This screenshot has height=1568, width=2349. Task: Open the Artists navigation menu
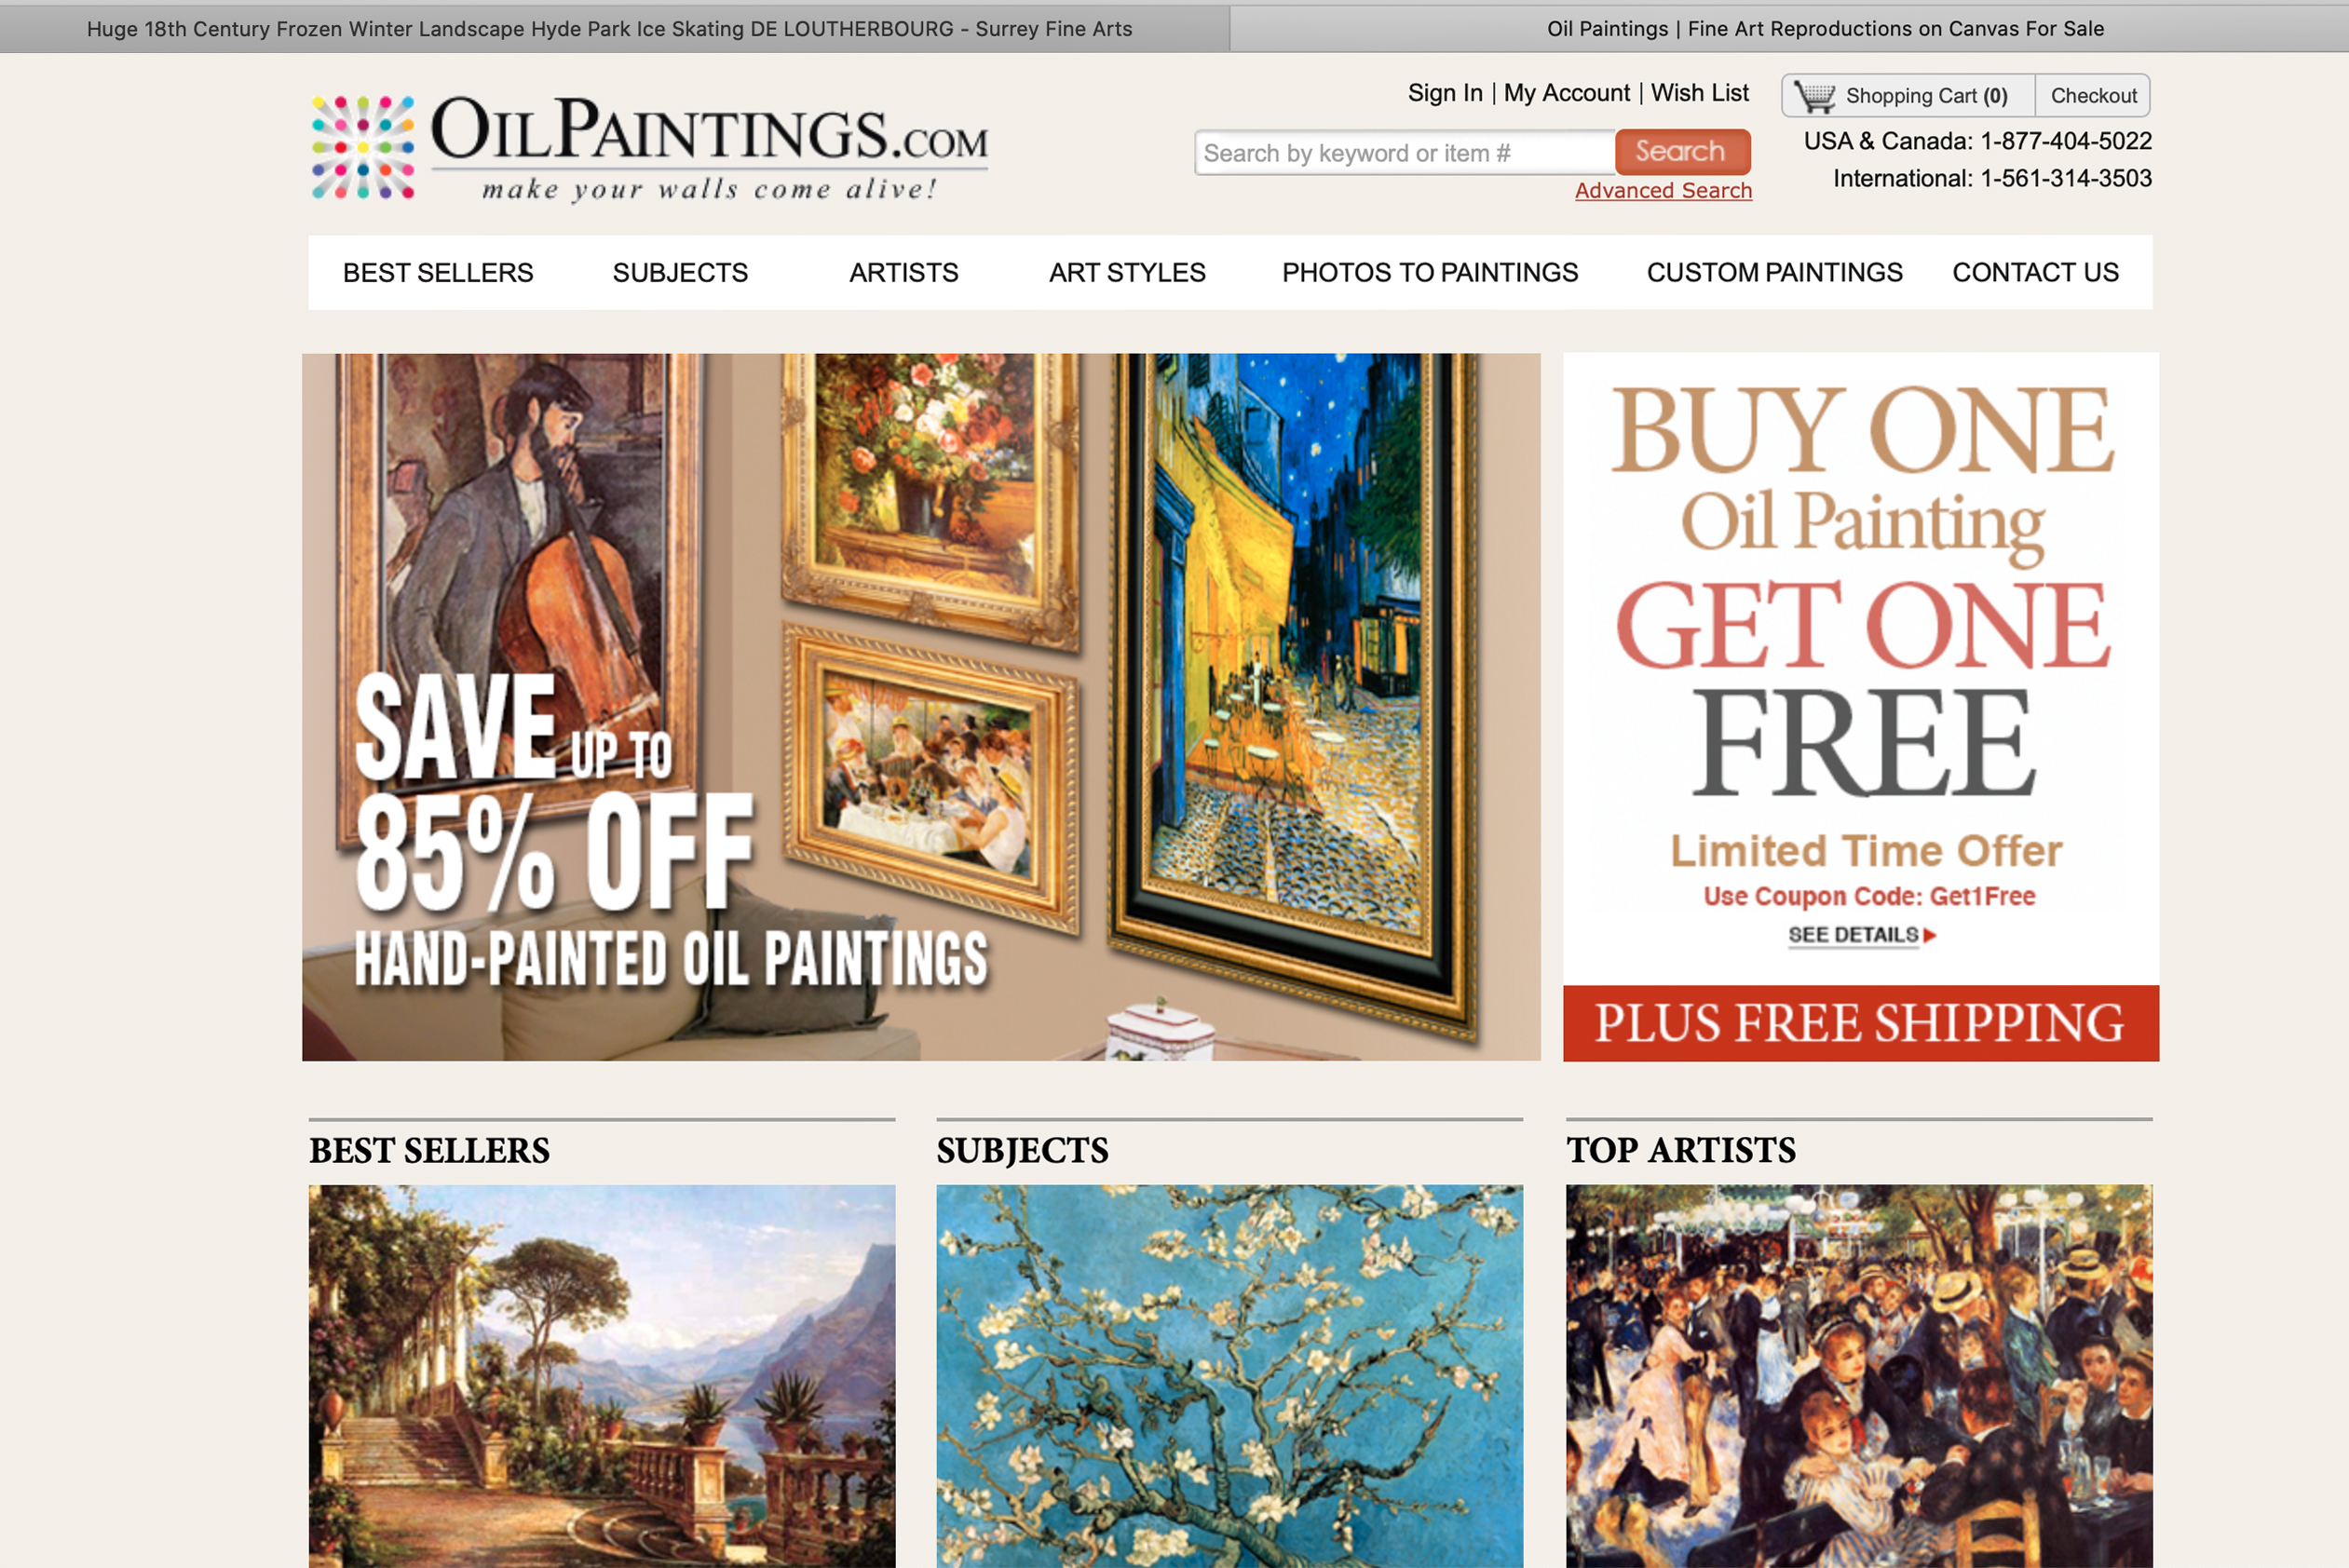click(x=903, y=272)
